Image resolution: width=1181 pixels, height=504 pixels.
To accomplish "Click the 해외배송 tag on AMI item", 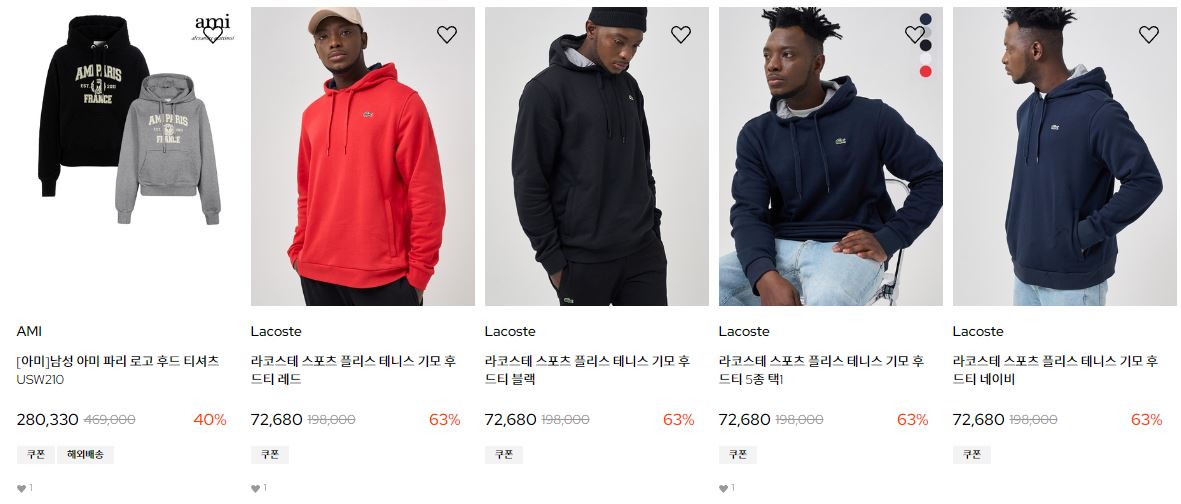I will [85, 454].
